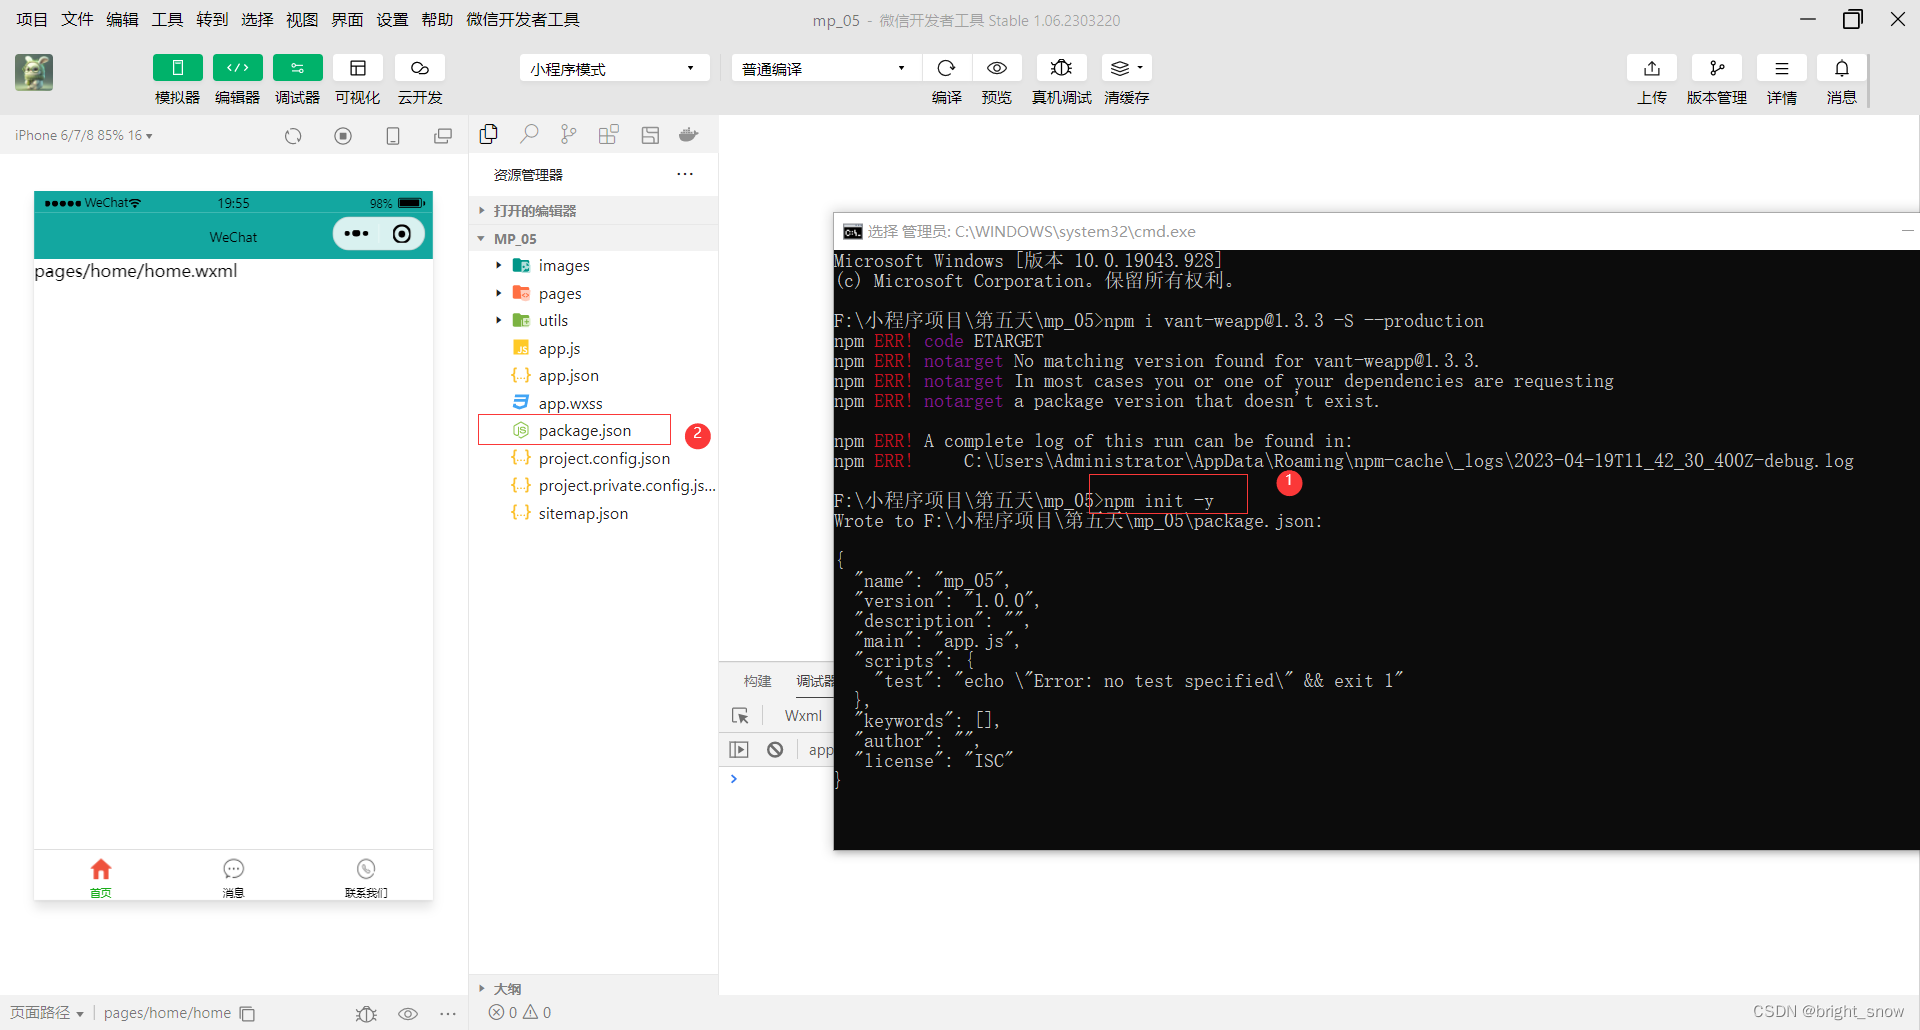Open package.json in the file tree
The height and width of the screenshot is (1030, 1920).
pos(585,430)
